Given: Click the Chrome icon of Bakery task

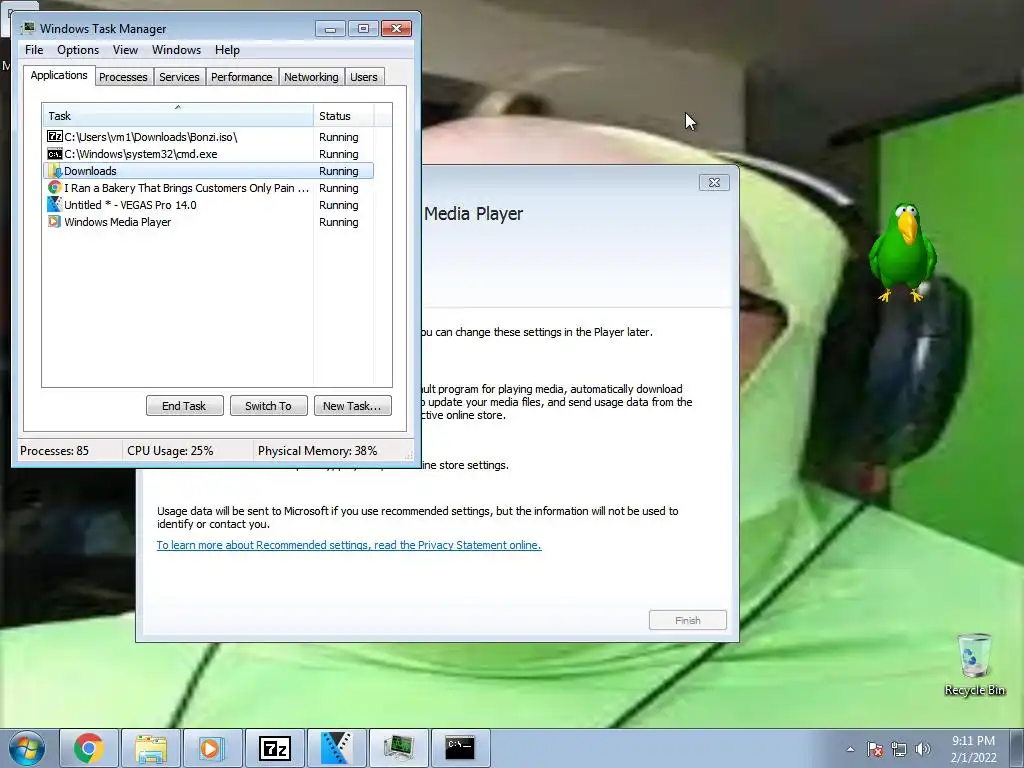Looking at the screenshot, I should coord(55,187).
